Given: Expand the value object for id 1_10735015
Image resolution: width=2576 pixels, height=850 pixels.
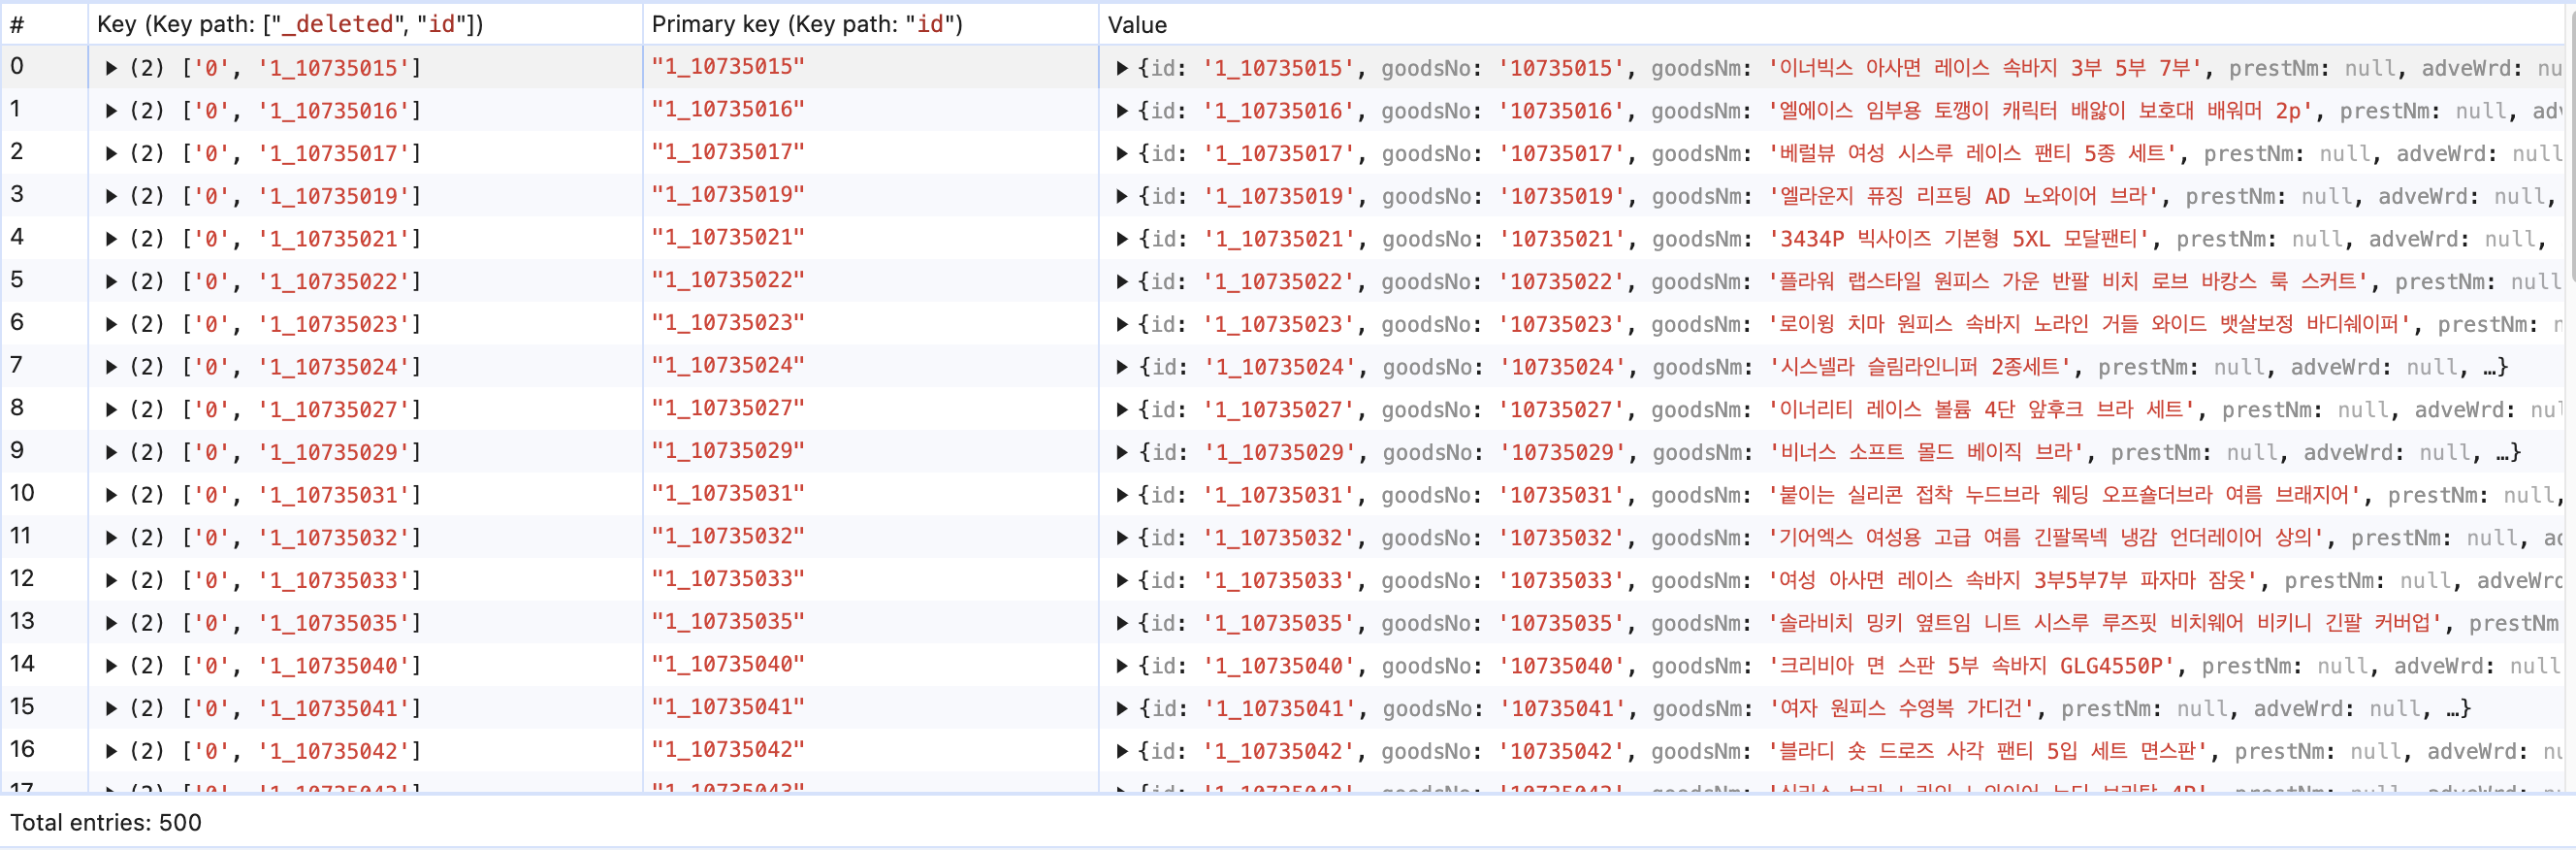Looking at the screenshot, I should pyautogui.click(x=1121, y=68).
